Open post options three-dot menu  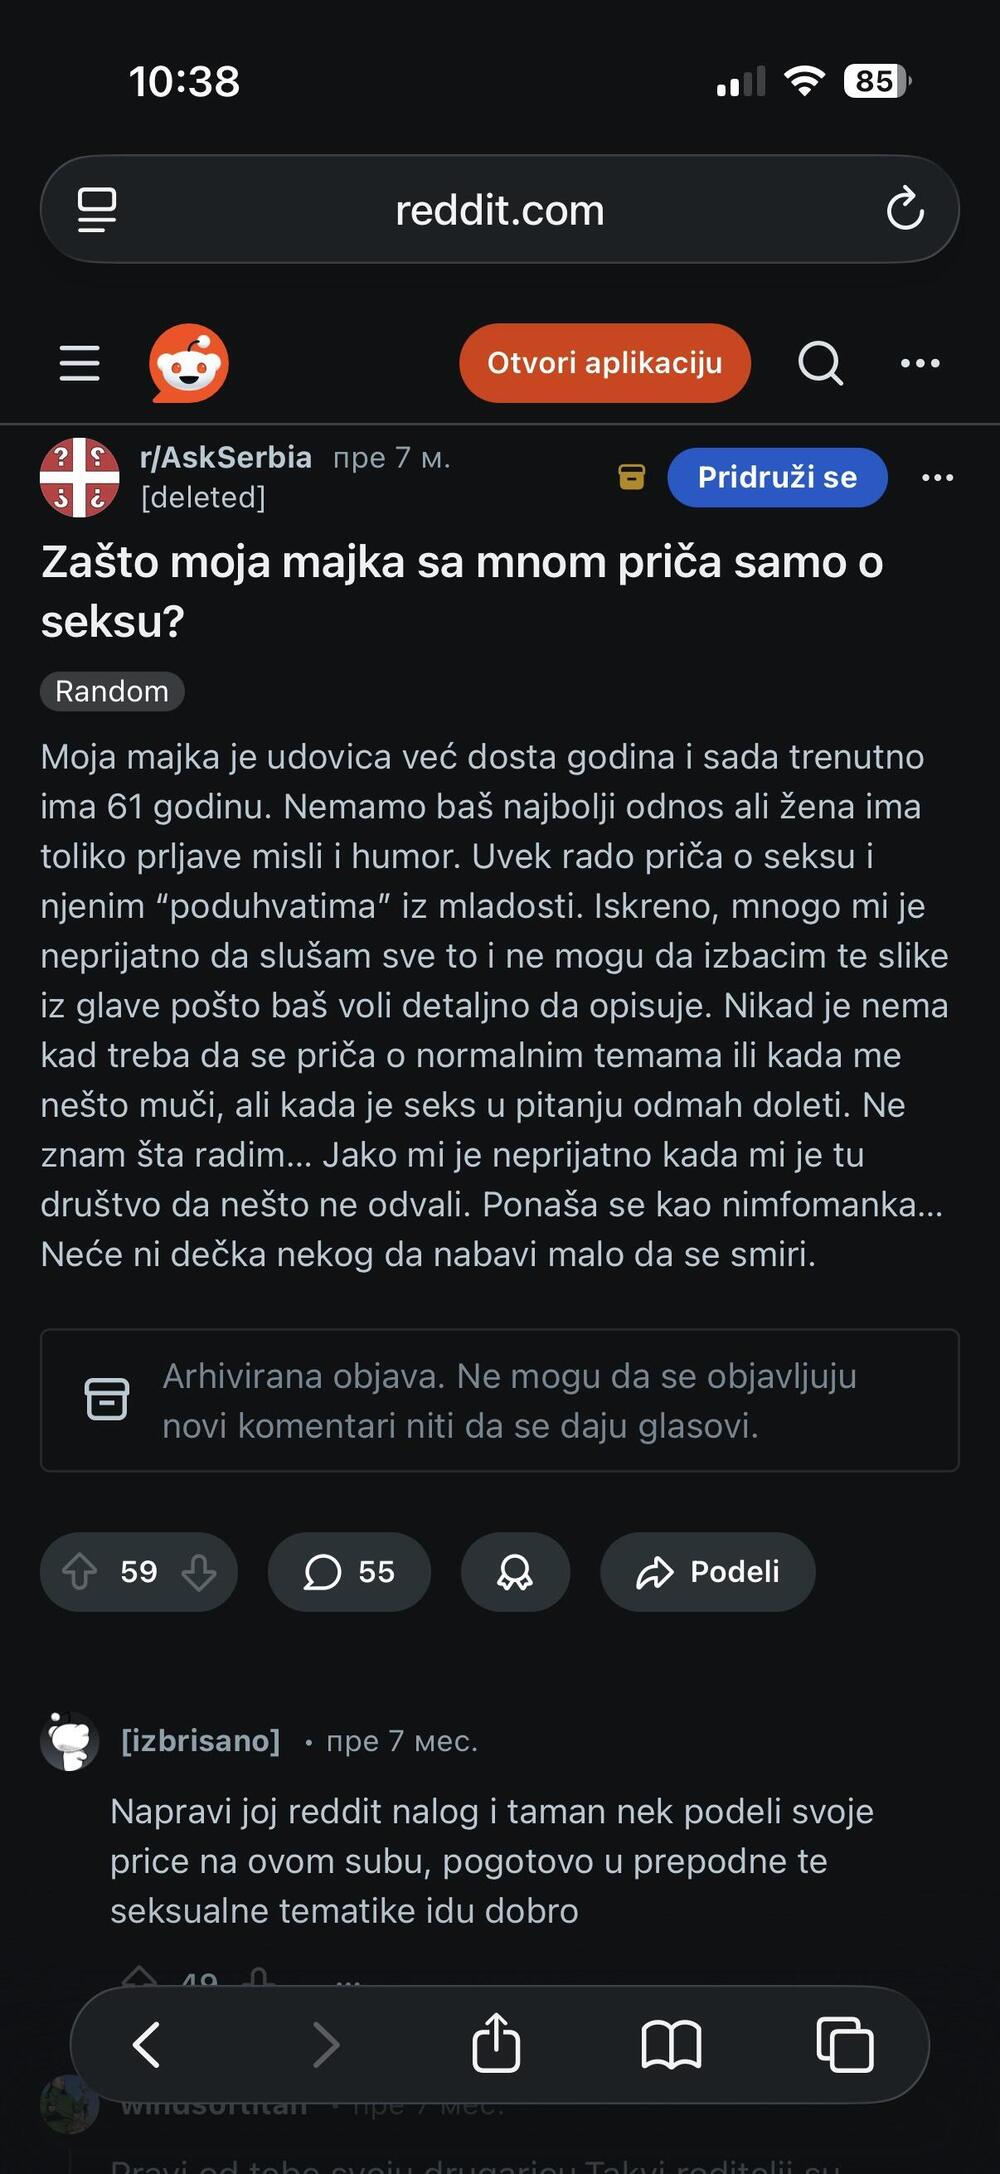click(x=937, y=478)
